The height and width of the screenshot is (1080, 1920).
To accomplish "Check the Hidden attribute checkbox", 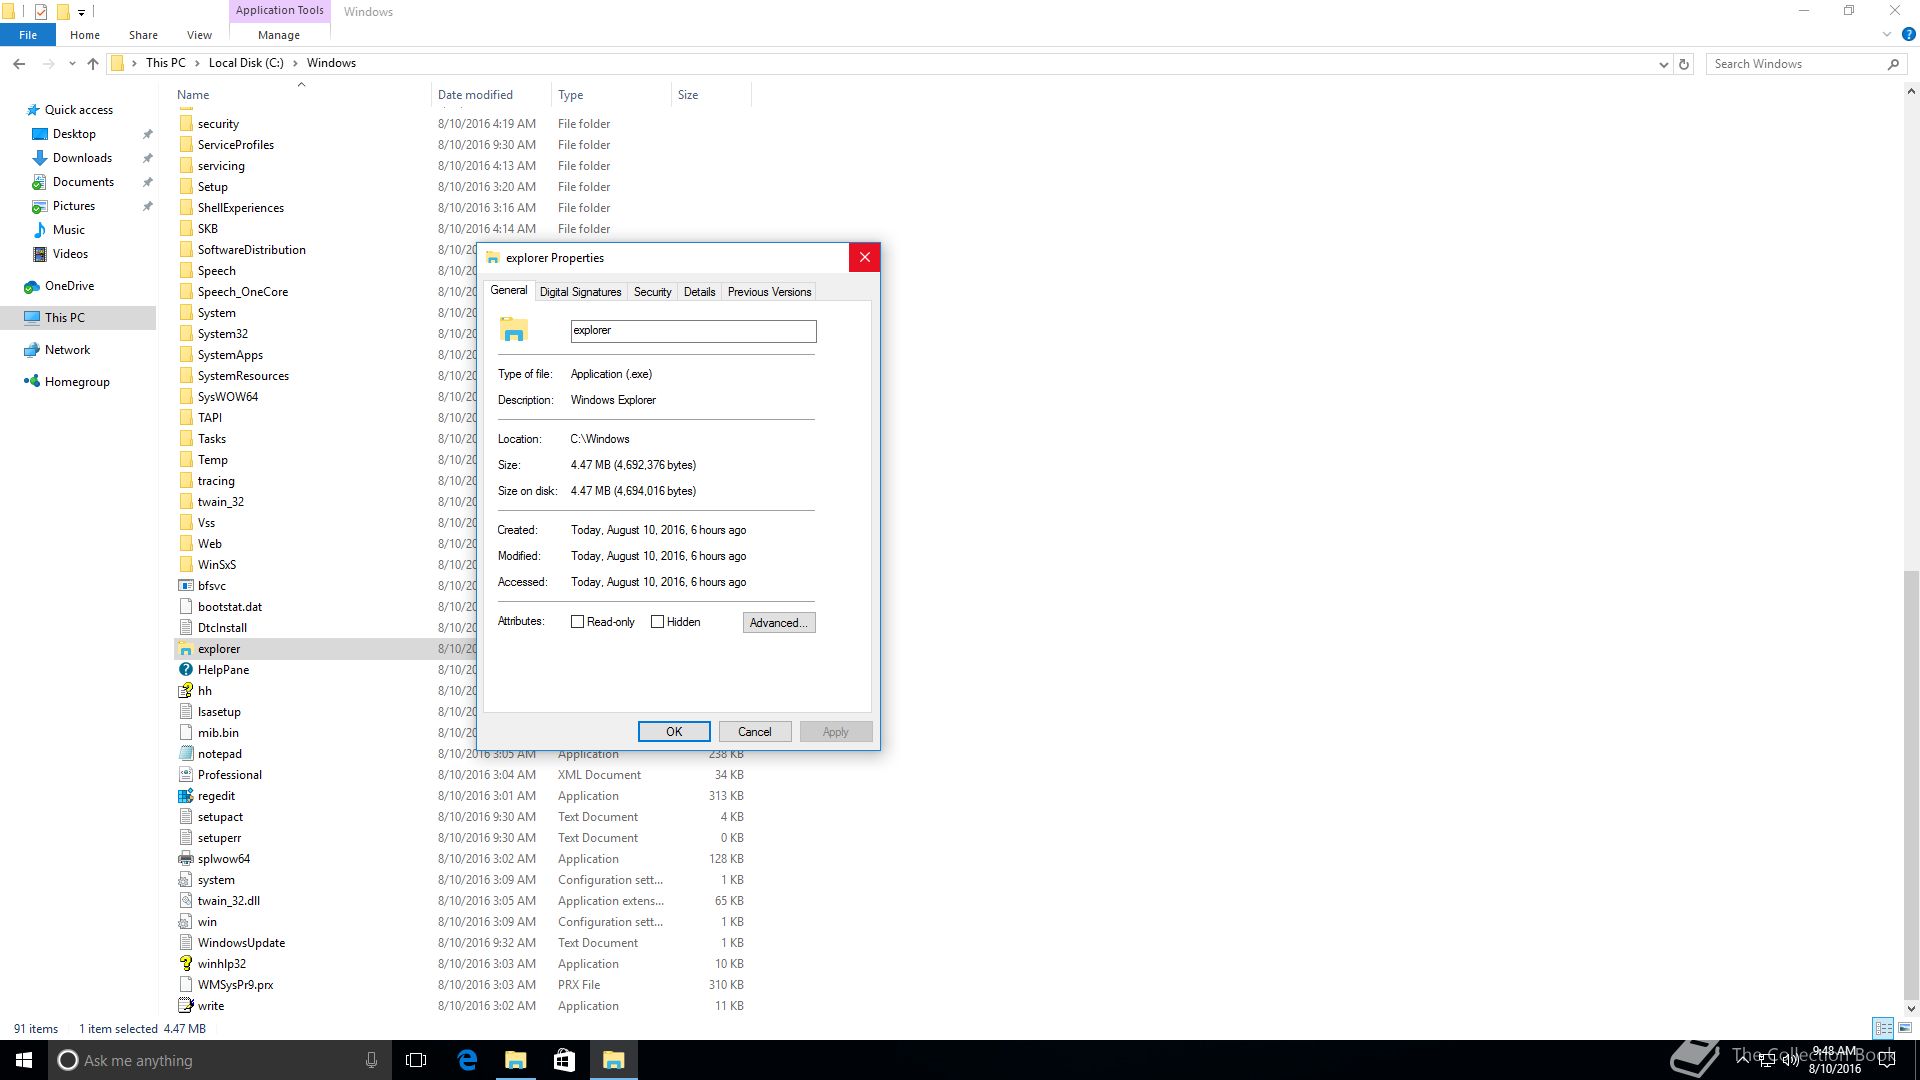I will tap(657, 622).
